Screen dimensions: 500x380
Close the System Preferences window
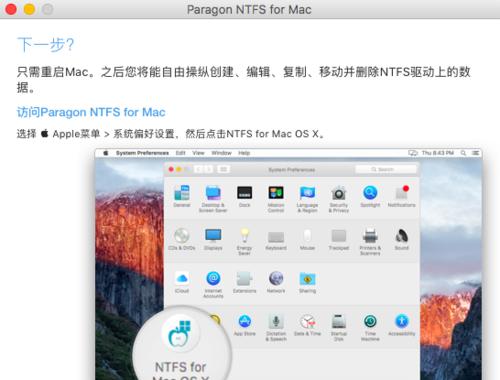171,169
